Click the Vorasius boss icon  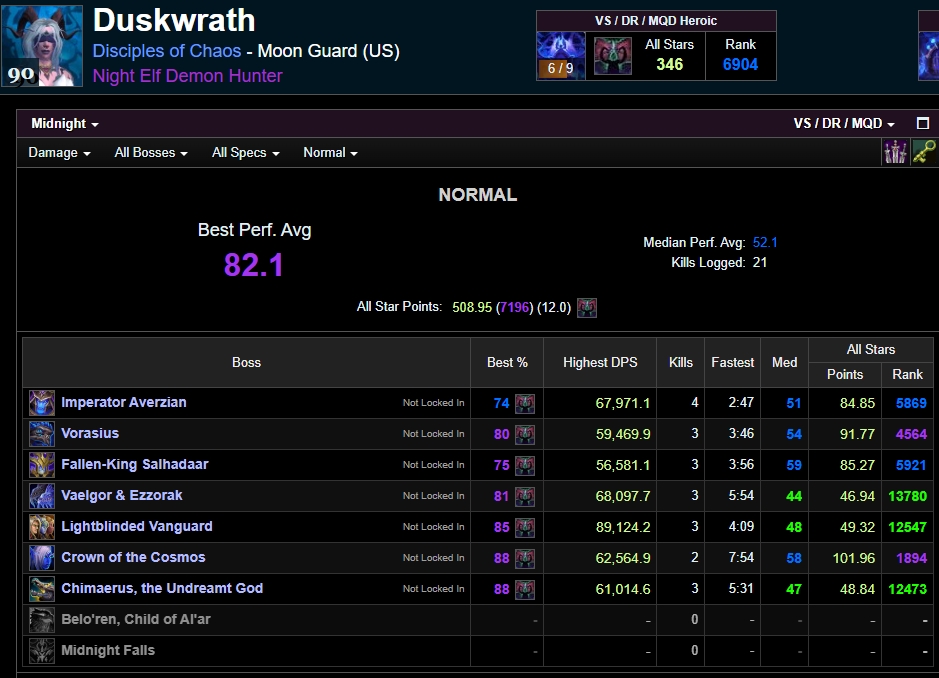click(x=42, y=434)
